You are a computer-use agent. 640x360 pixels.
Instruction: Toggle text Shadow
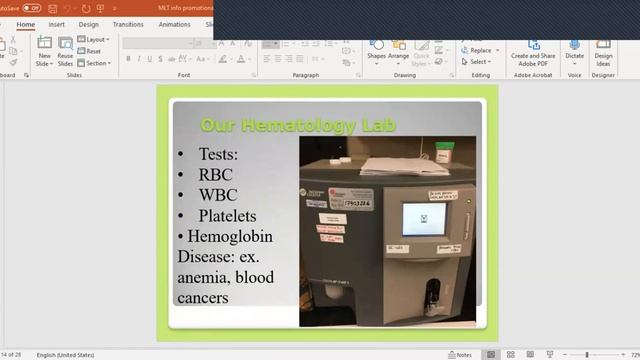160,59
